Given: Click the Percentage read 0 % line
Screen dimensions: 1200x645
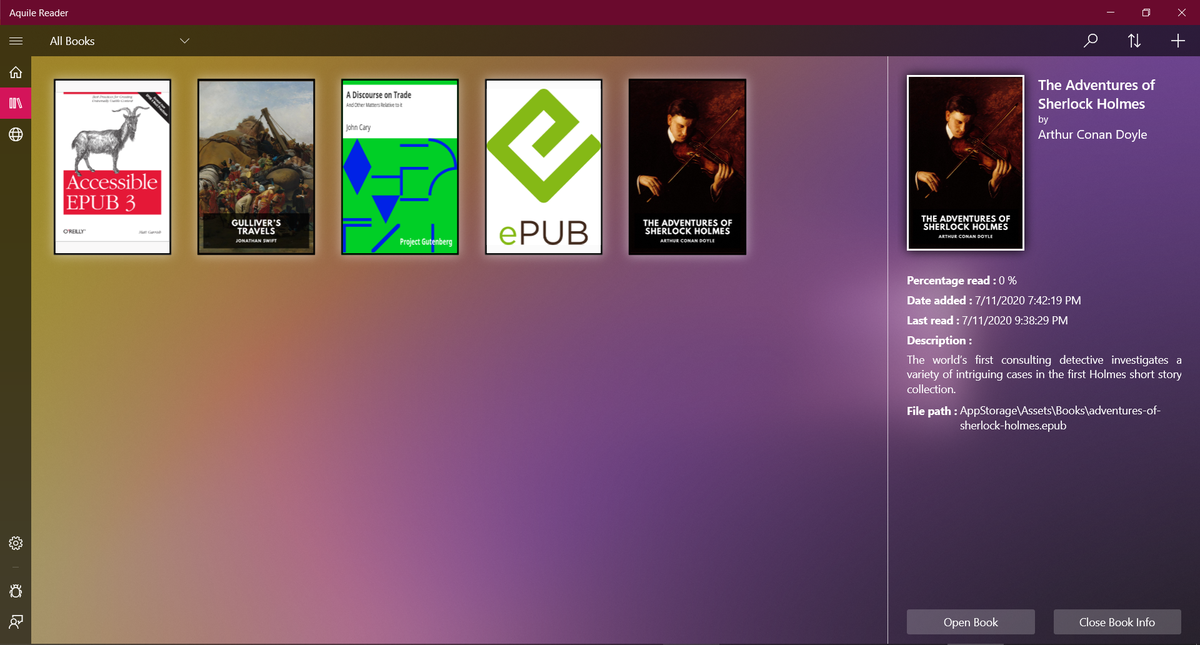Looking at the screenshot, I should click(x=962, y=281).
